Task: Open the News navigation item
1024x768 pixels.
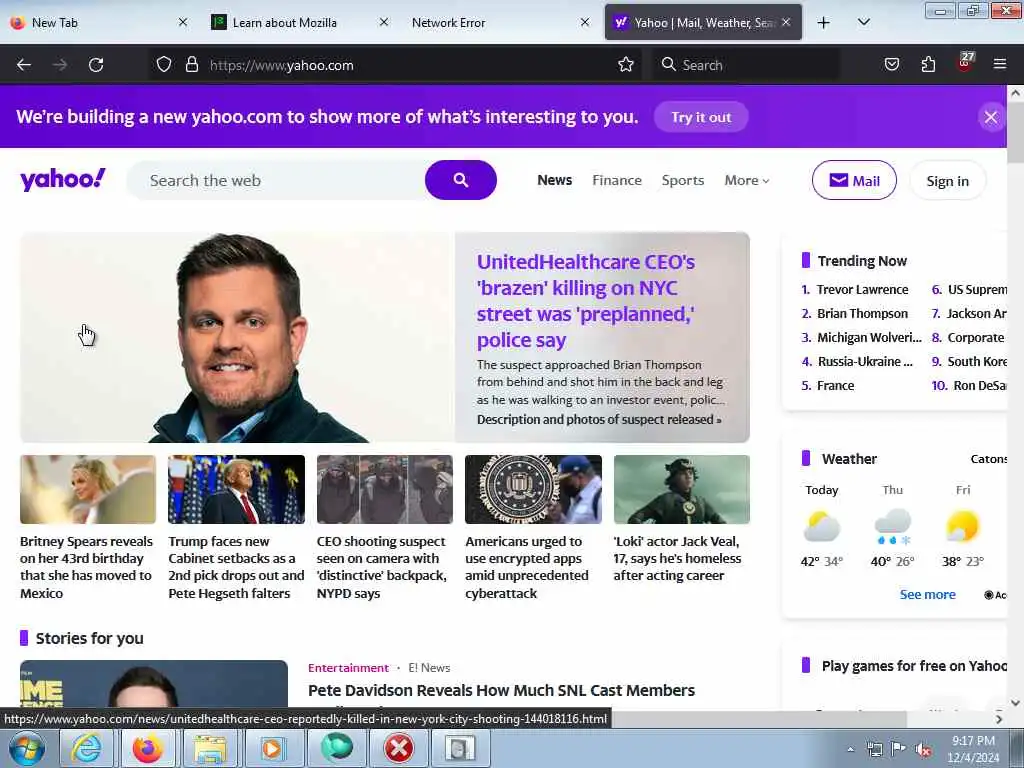Action: click(x=554, y=180)
